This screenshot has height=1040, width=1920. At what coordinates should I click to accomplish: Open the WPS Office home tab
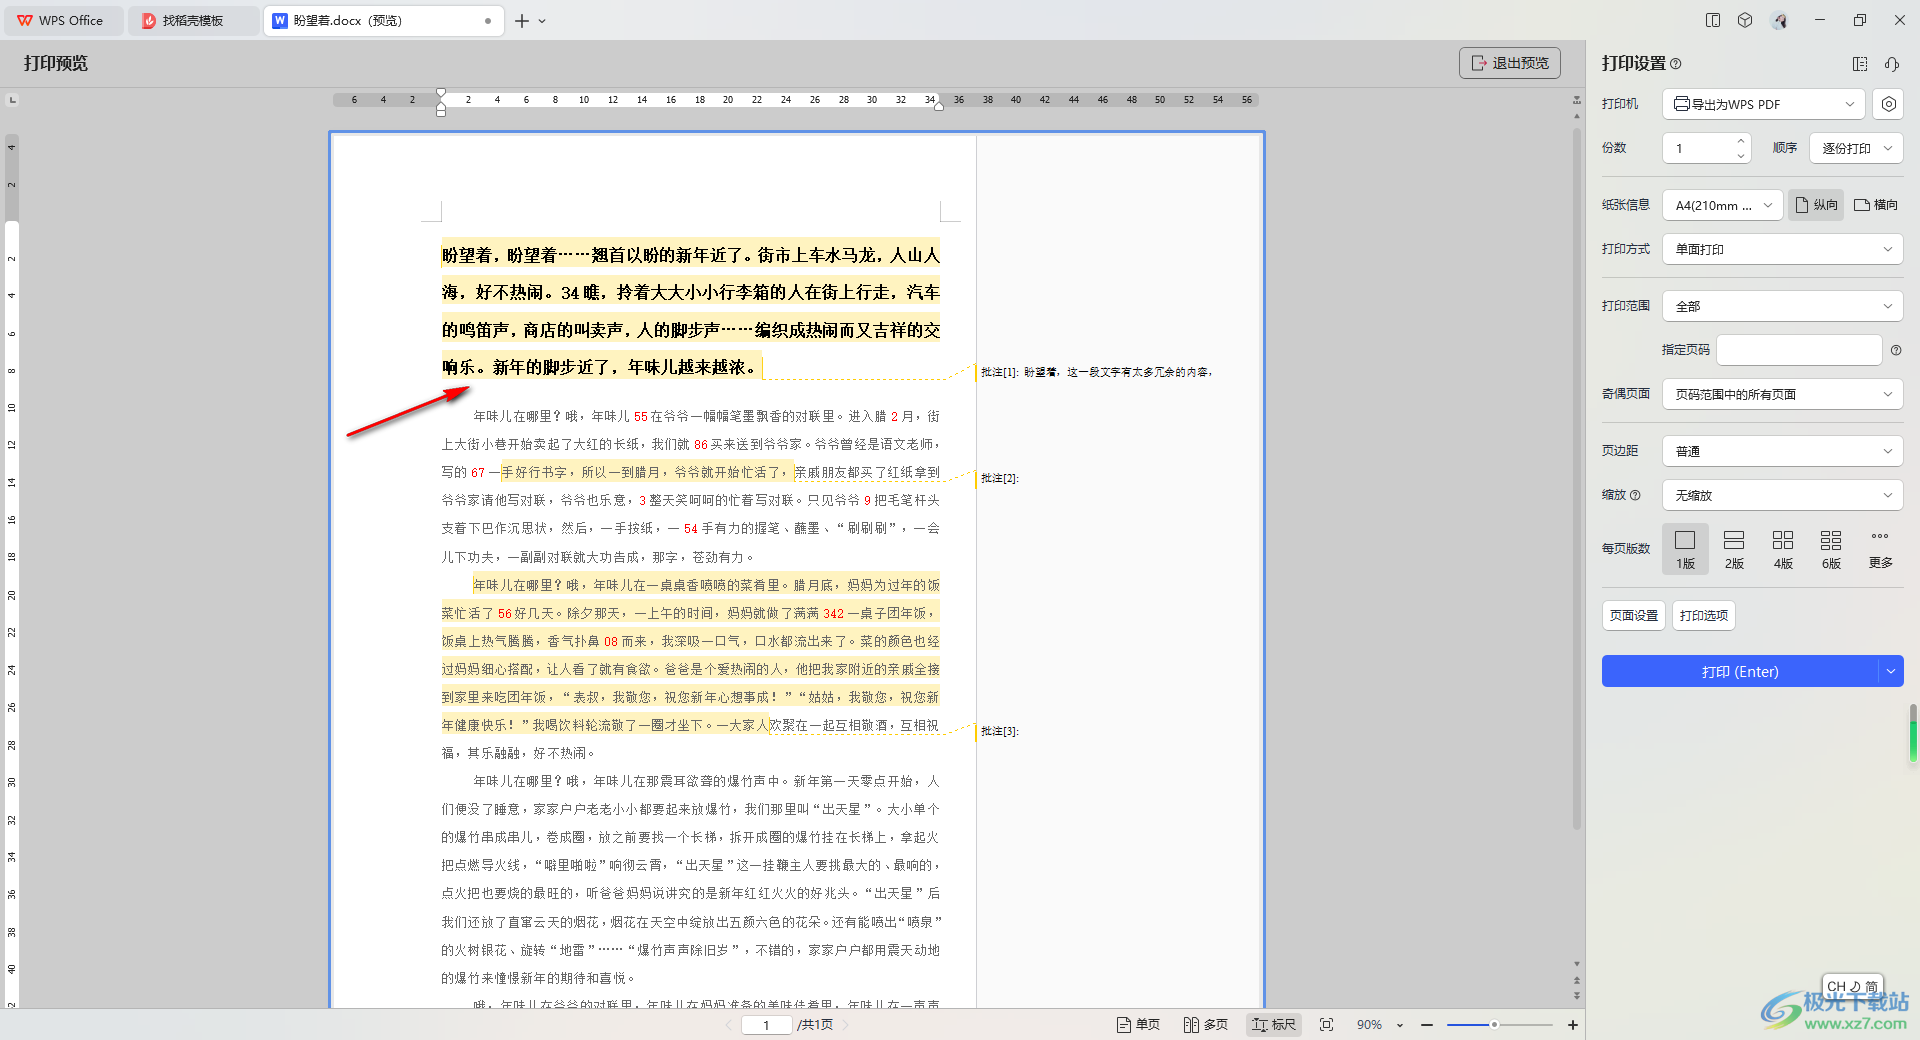(62, 20)
